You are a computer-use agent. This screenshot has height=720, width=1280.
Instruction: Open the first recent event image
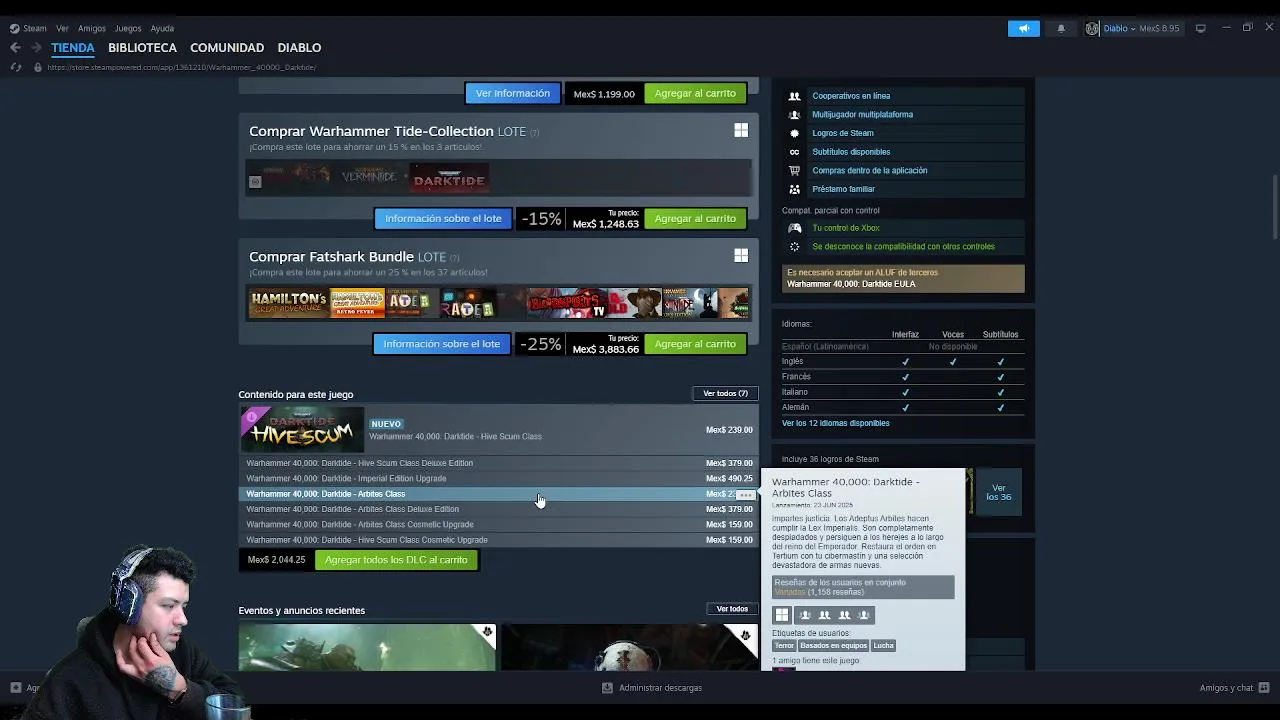(367, 647)
